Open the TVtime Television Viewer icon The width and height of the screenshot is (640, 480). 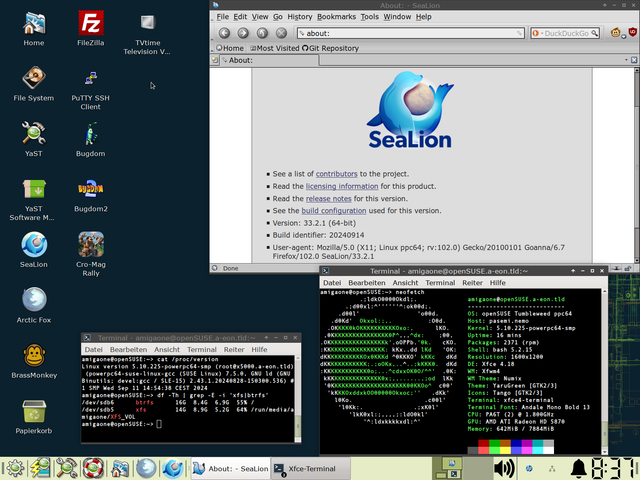click(147, 33)
